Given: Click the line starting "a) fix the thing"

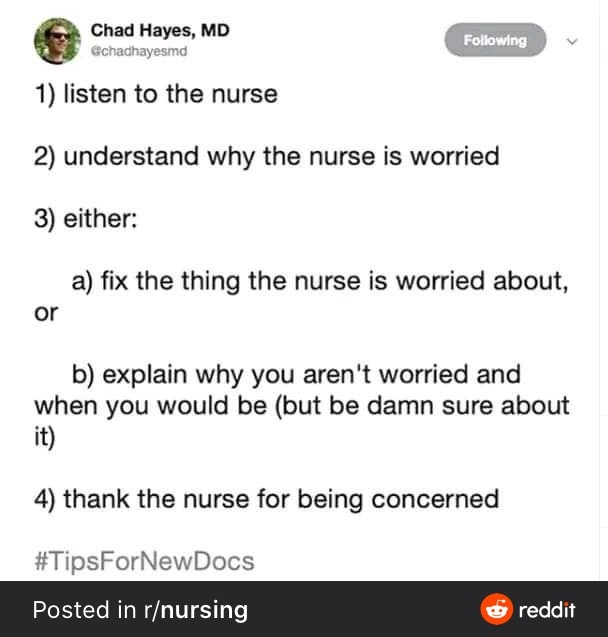Looking at the screenshot, I should click(x=320, y=281).
